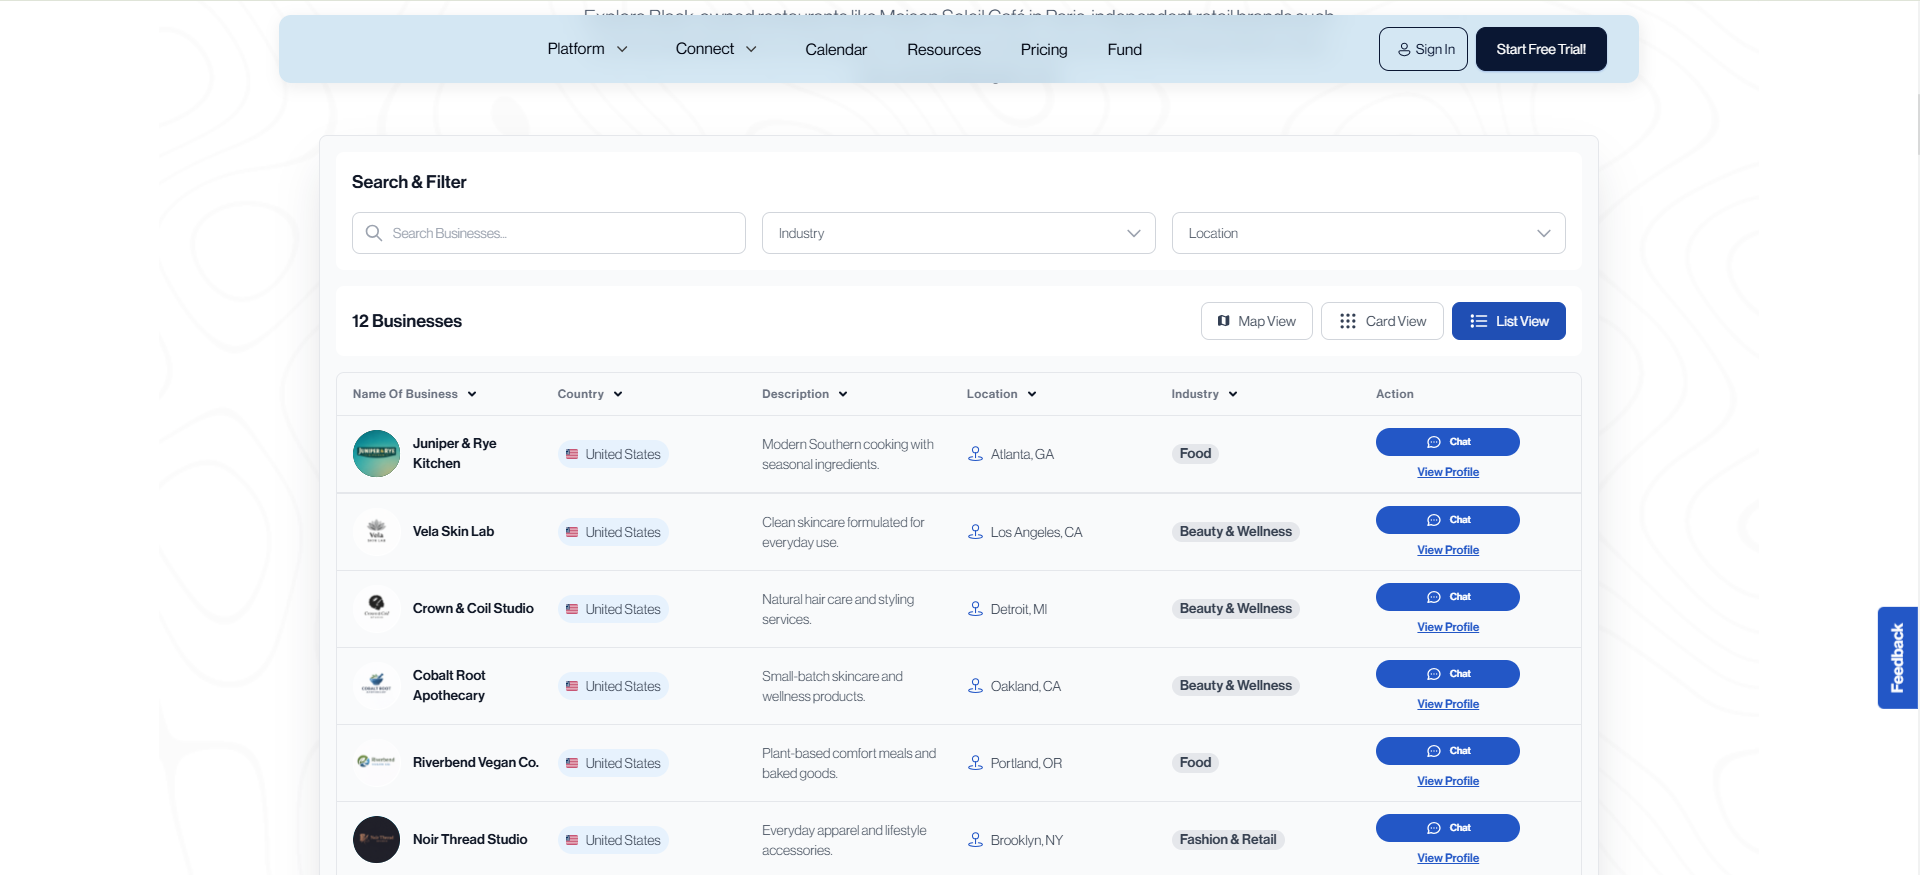Open Resources from the navbar
1920x875 pixels.
pyautogui.click(x=944, y=49)
